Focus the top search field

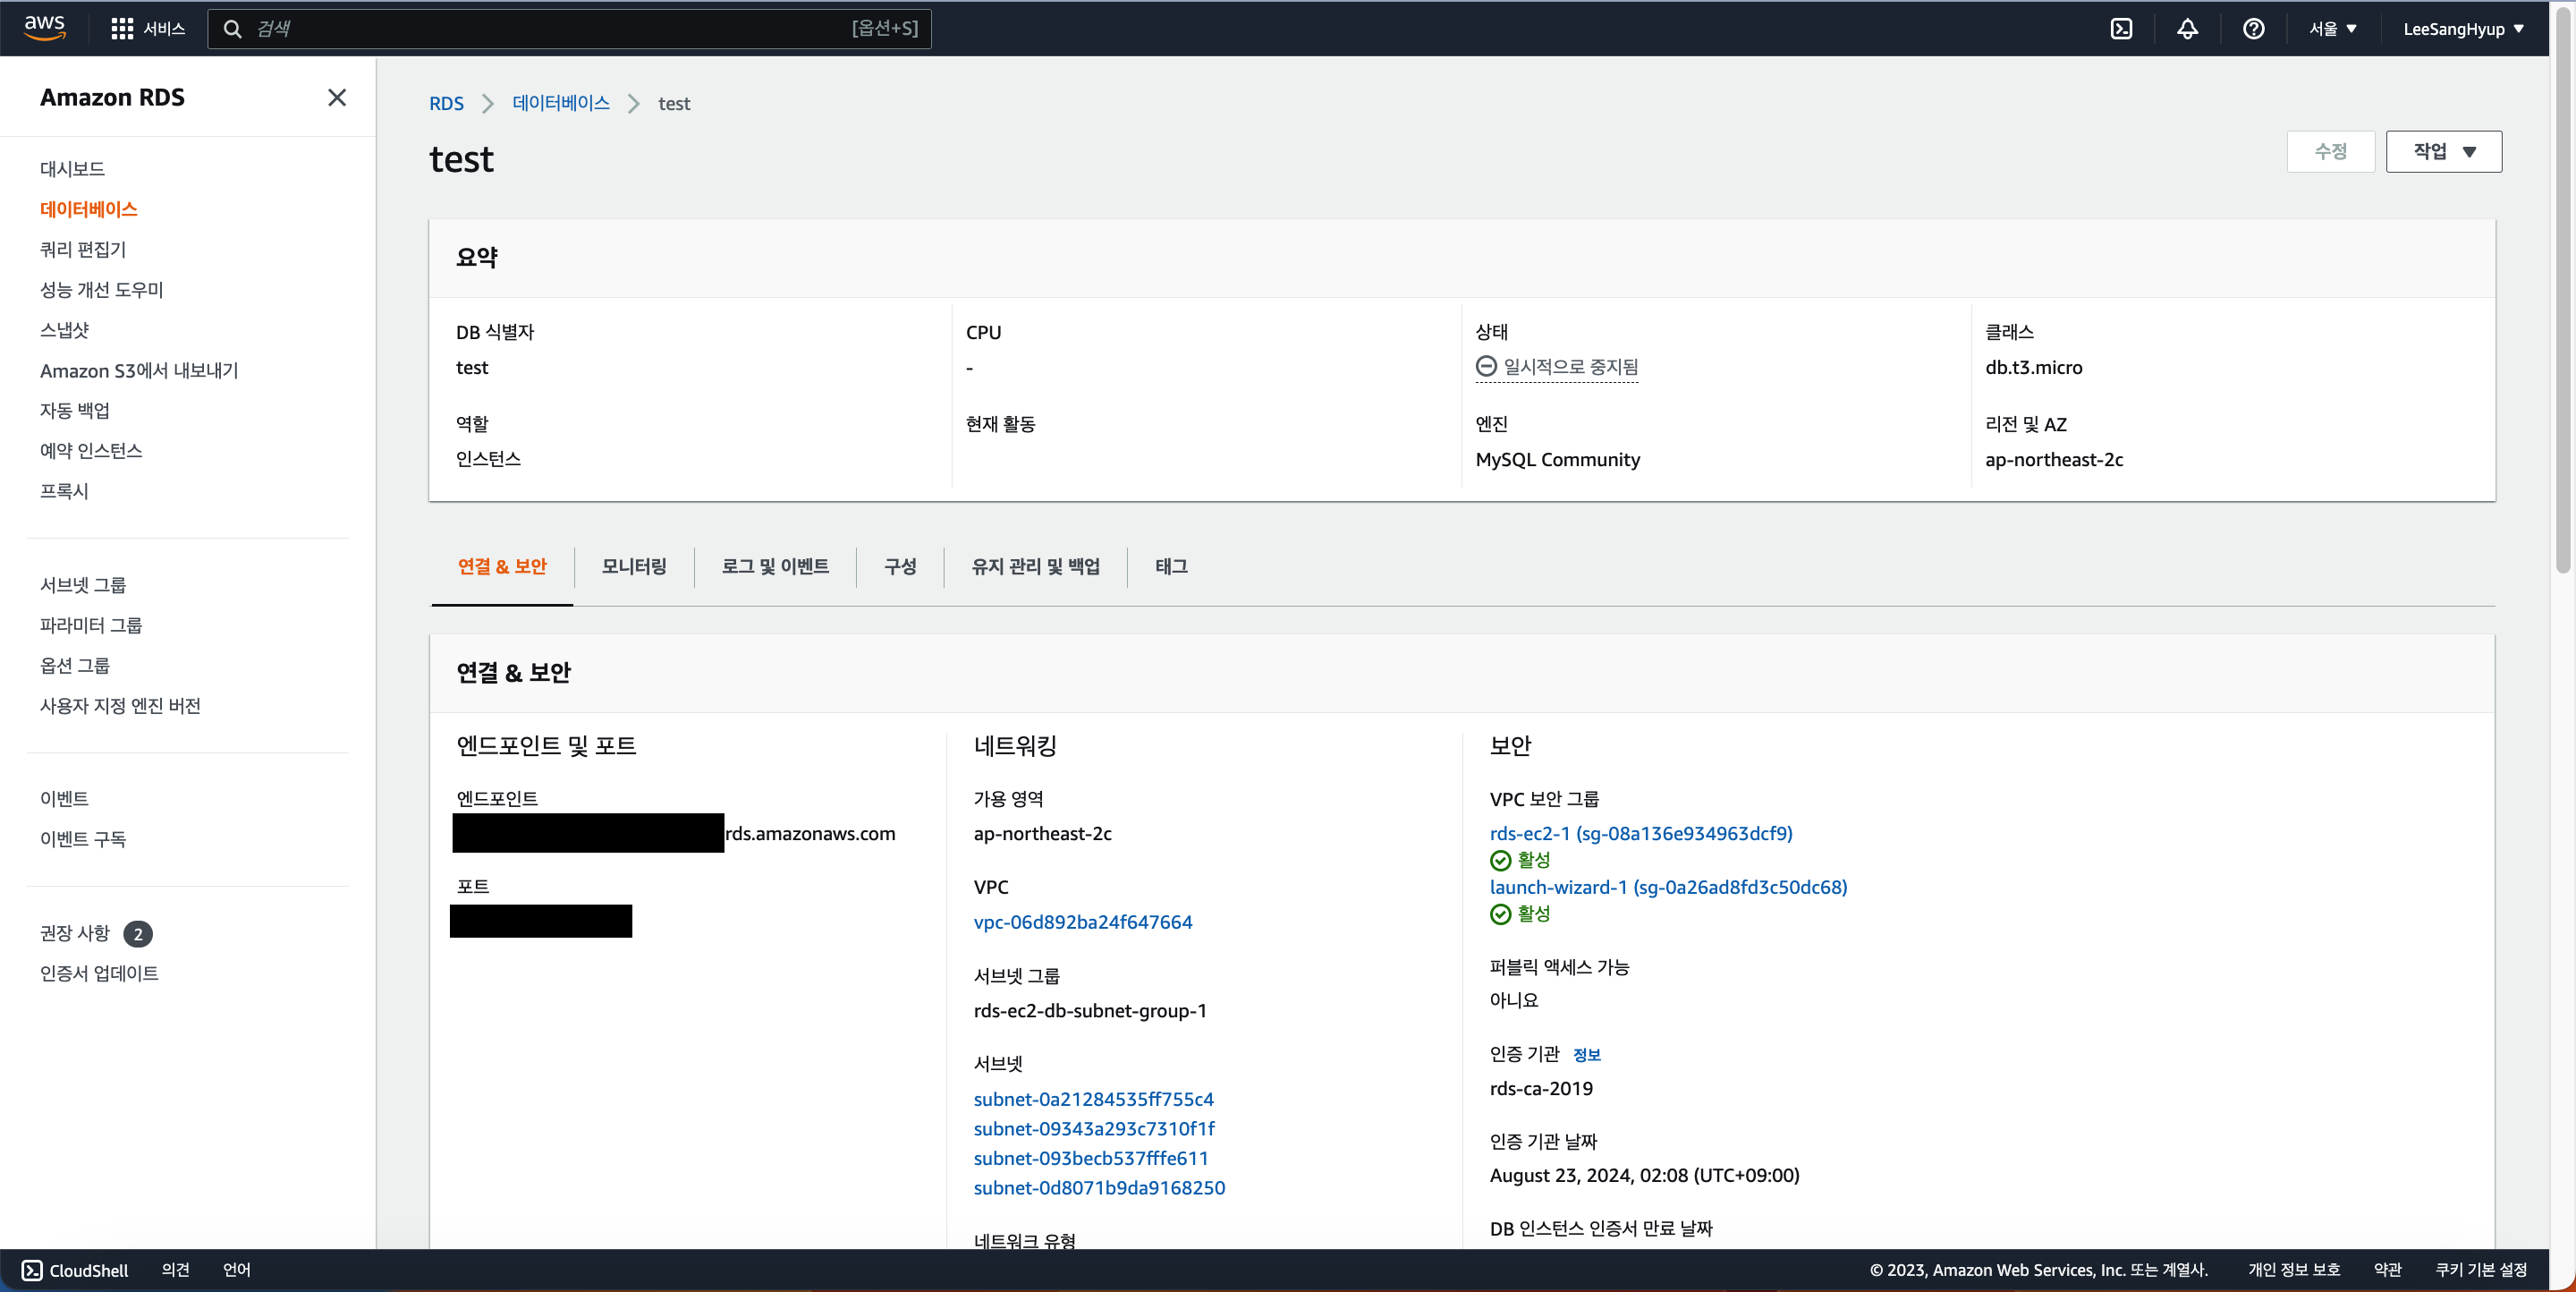569,29
